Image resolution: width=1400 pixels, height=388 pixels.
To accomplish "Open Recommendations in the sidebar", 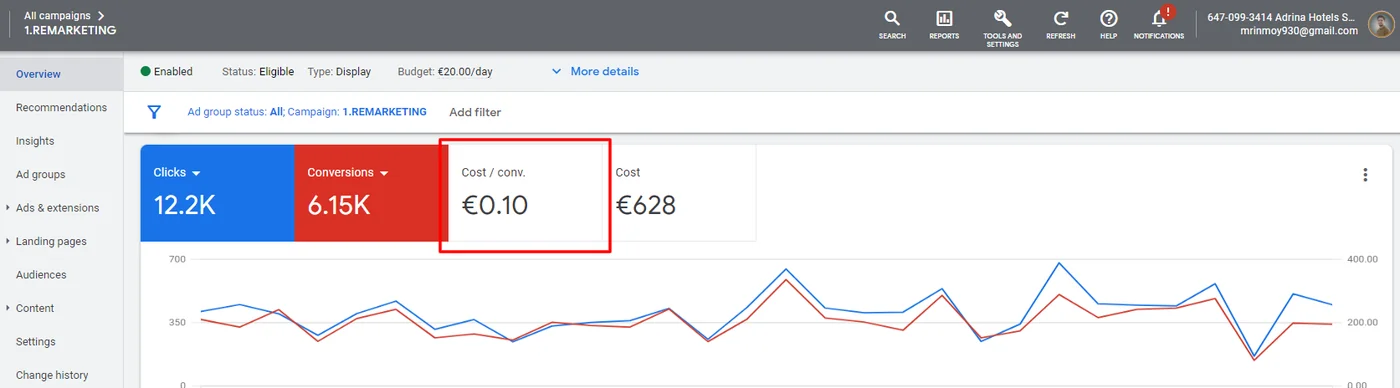I will coord(61,107).
